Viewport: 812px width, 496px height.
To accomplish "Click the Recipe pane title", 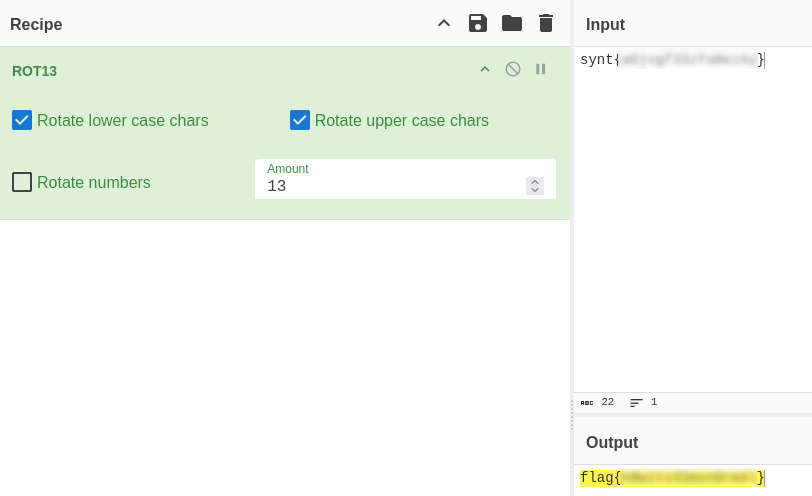I will 36,24.
